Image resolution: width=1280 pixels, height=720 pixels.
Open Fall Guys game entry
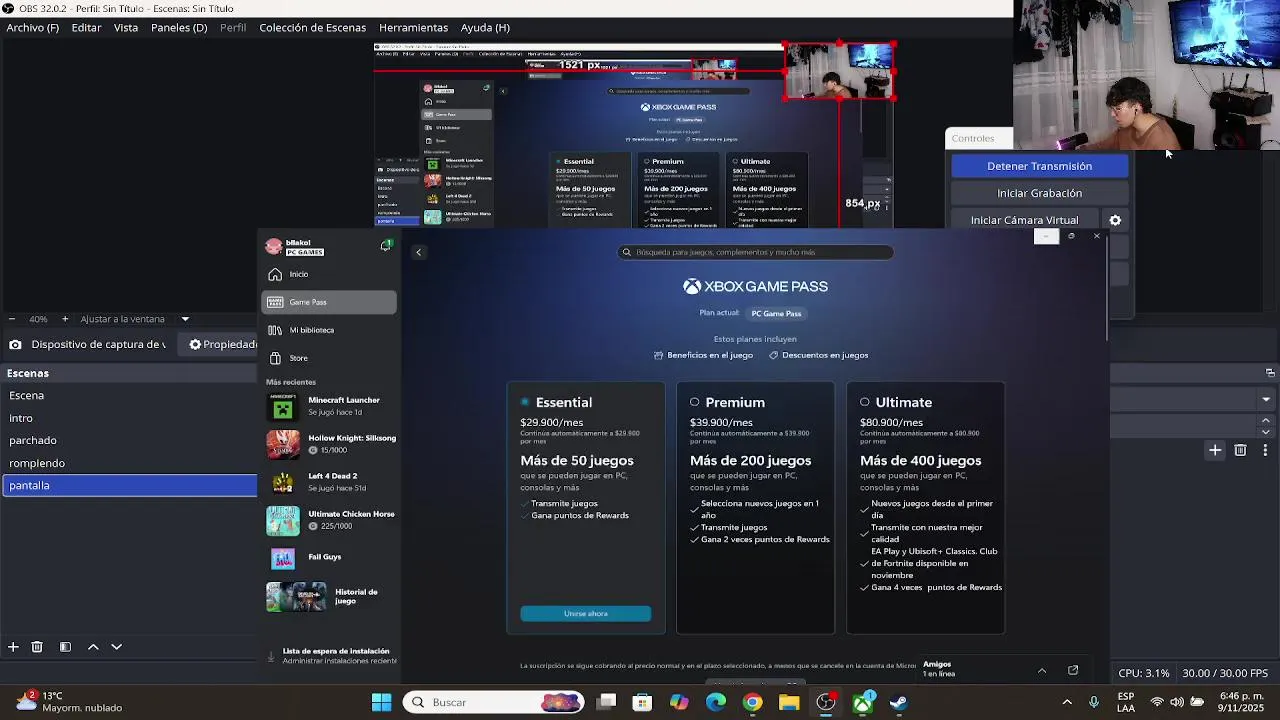coord(330,558)
